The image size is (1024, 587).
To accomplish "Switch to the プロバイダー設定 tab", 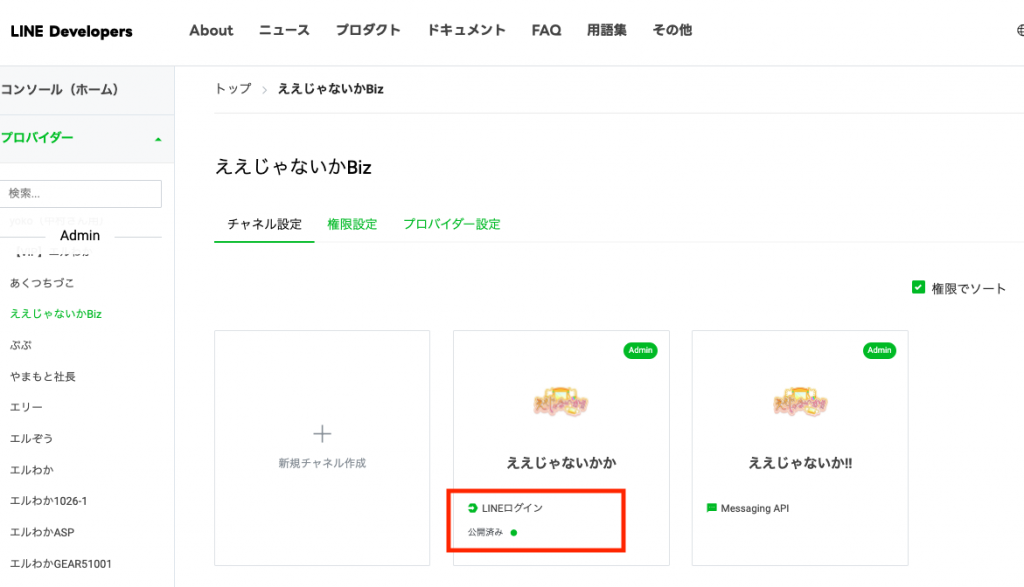I will point(451,225).
